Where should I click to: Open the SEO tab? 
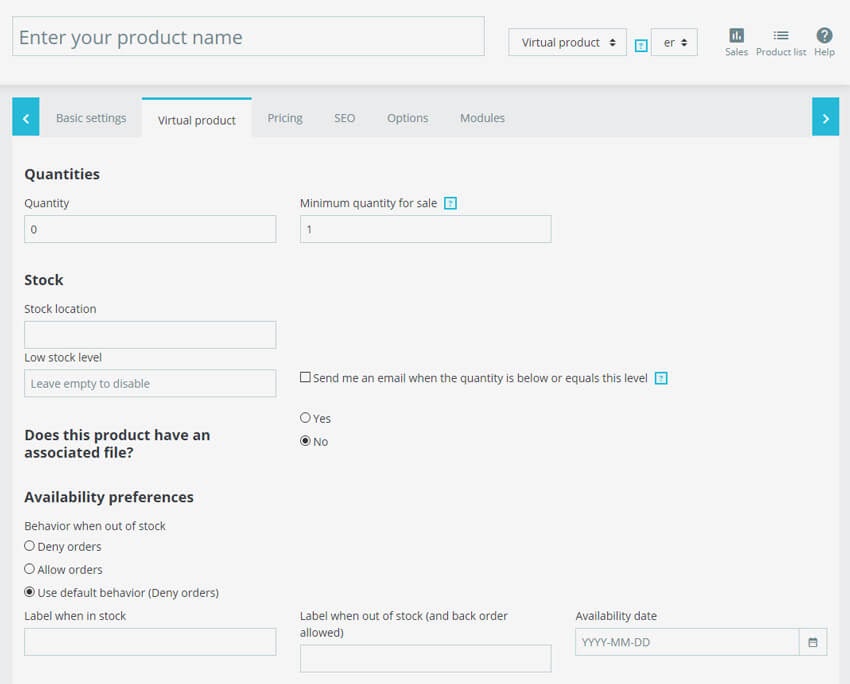tap(344, 117)
